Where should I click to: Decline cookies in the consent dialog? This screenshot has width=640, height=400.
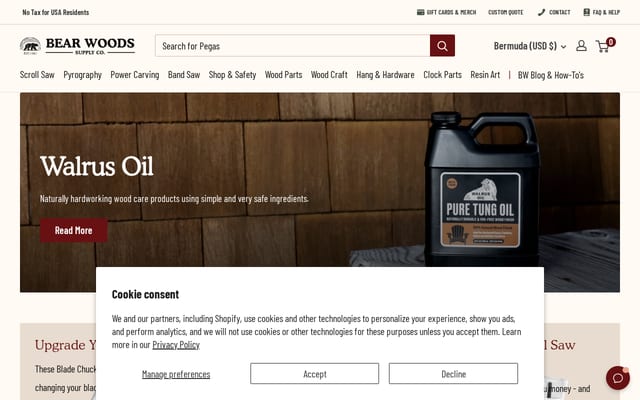click(x=453, y=373)
